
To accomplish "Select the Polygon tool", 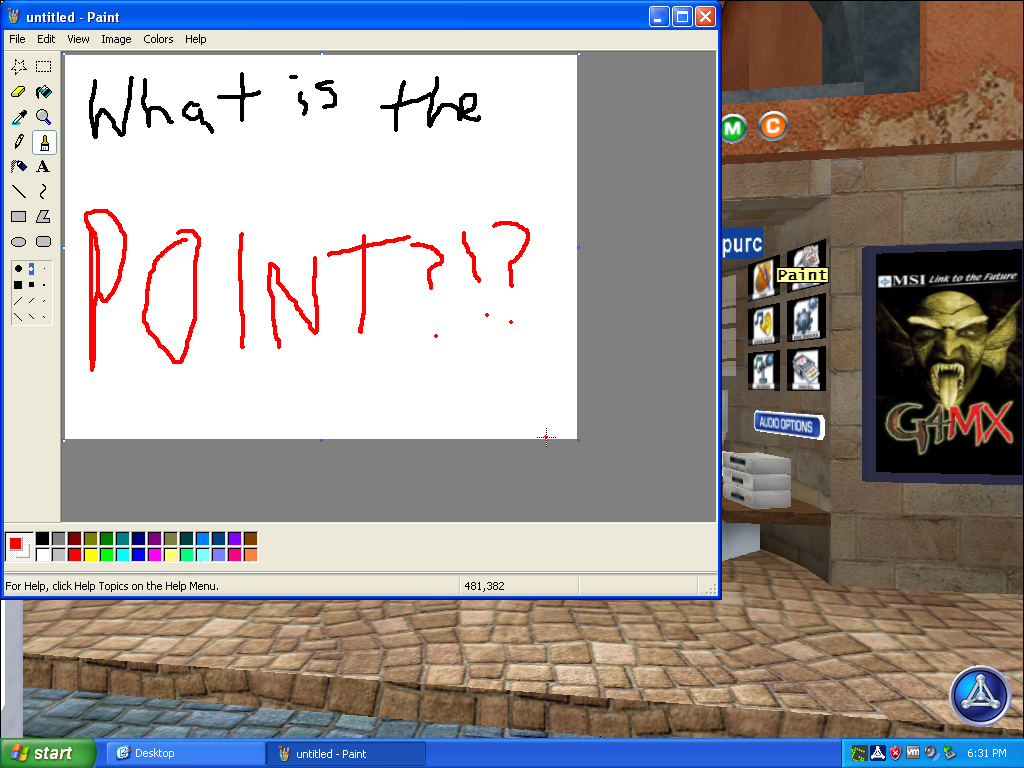I will click(x=44, y=217).
